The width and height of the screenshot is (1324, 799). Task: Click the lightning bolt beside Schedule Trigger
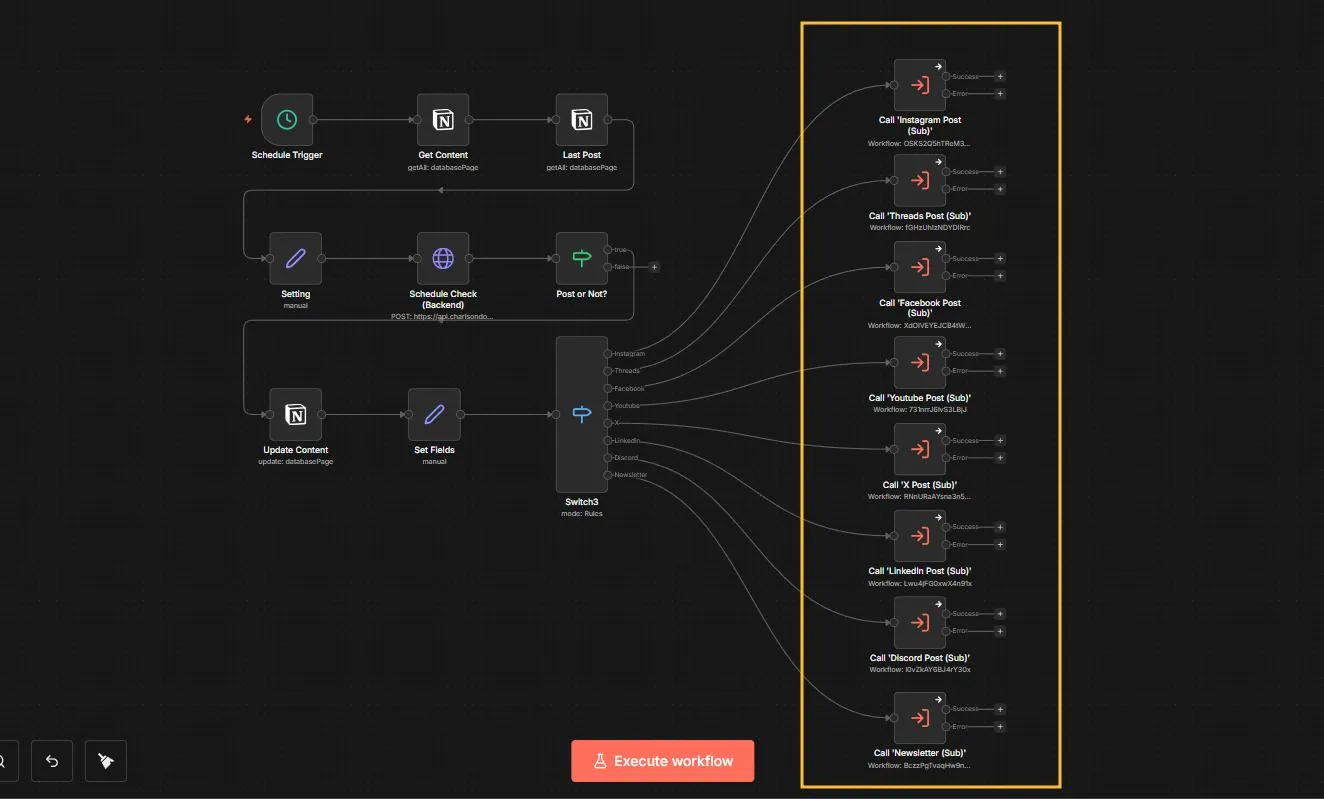click(x=247, y=118)
